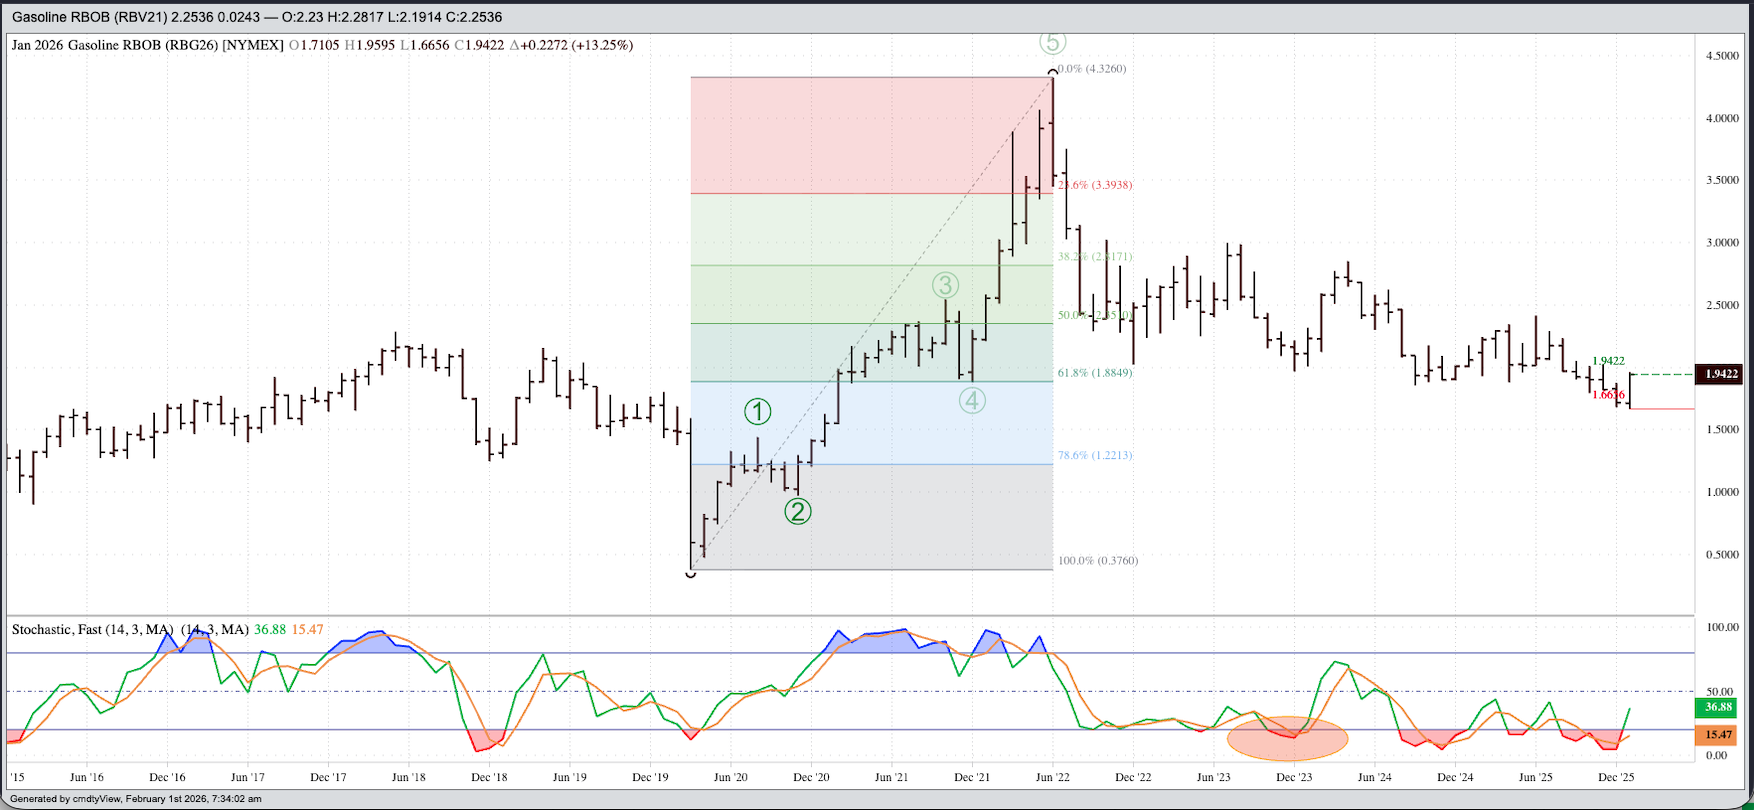This screenshot has height=810, width=1754.
Task: Click the black 1.9422 price tag on axis
Action: click(1719, 374)
